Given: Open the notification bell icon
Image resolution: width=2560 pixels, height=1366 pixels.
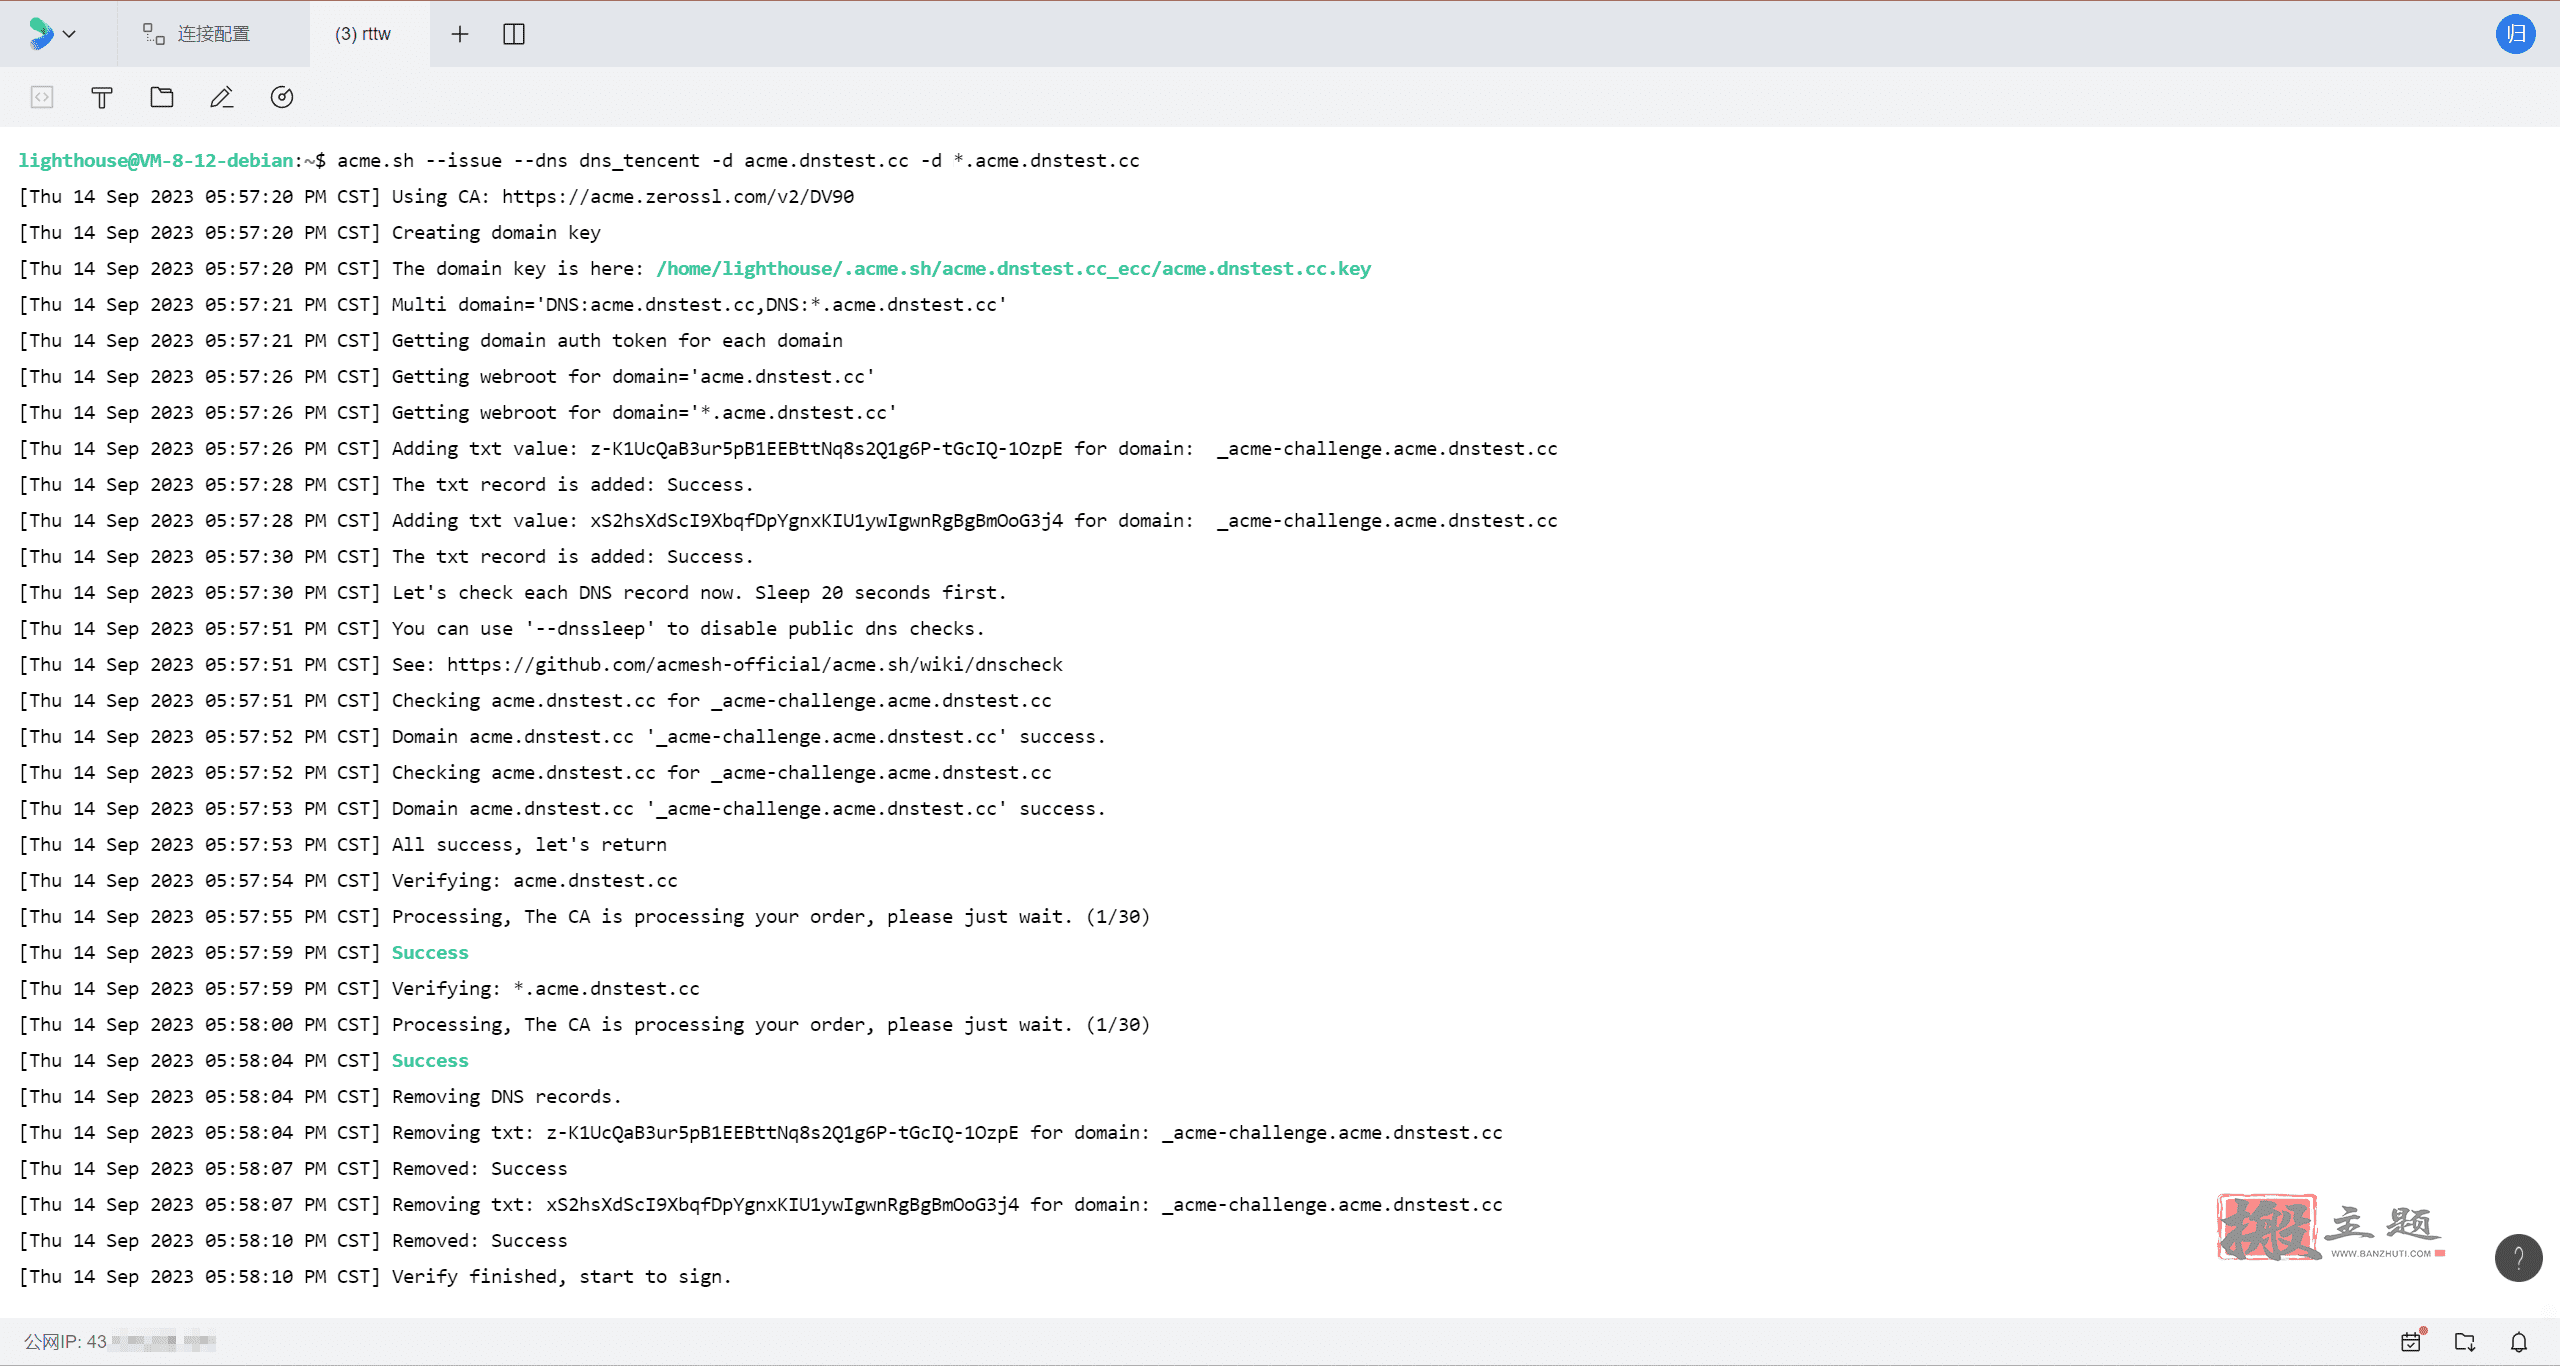Looking at the screenshot, I should pos(2519,1341).
